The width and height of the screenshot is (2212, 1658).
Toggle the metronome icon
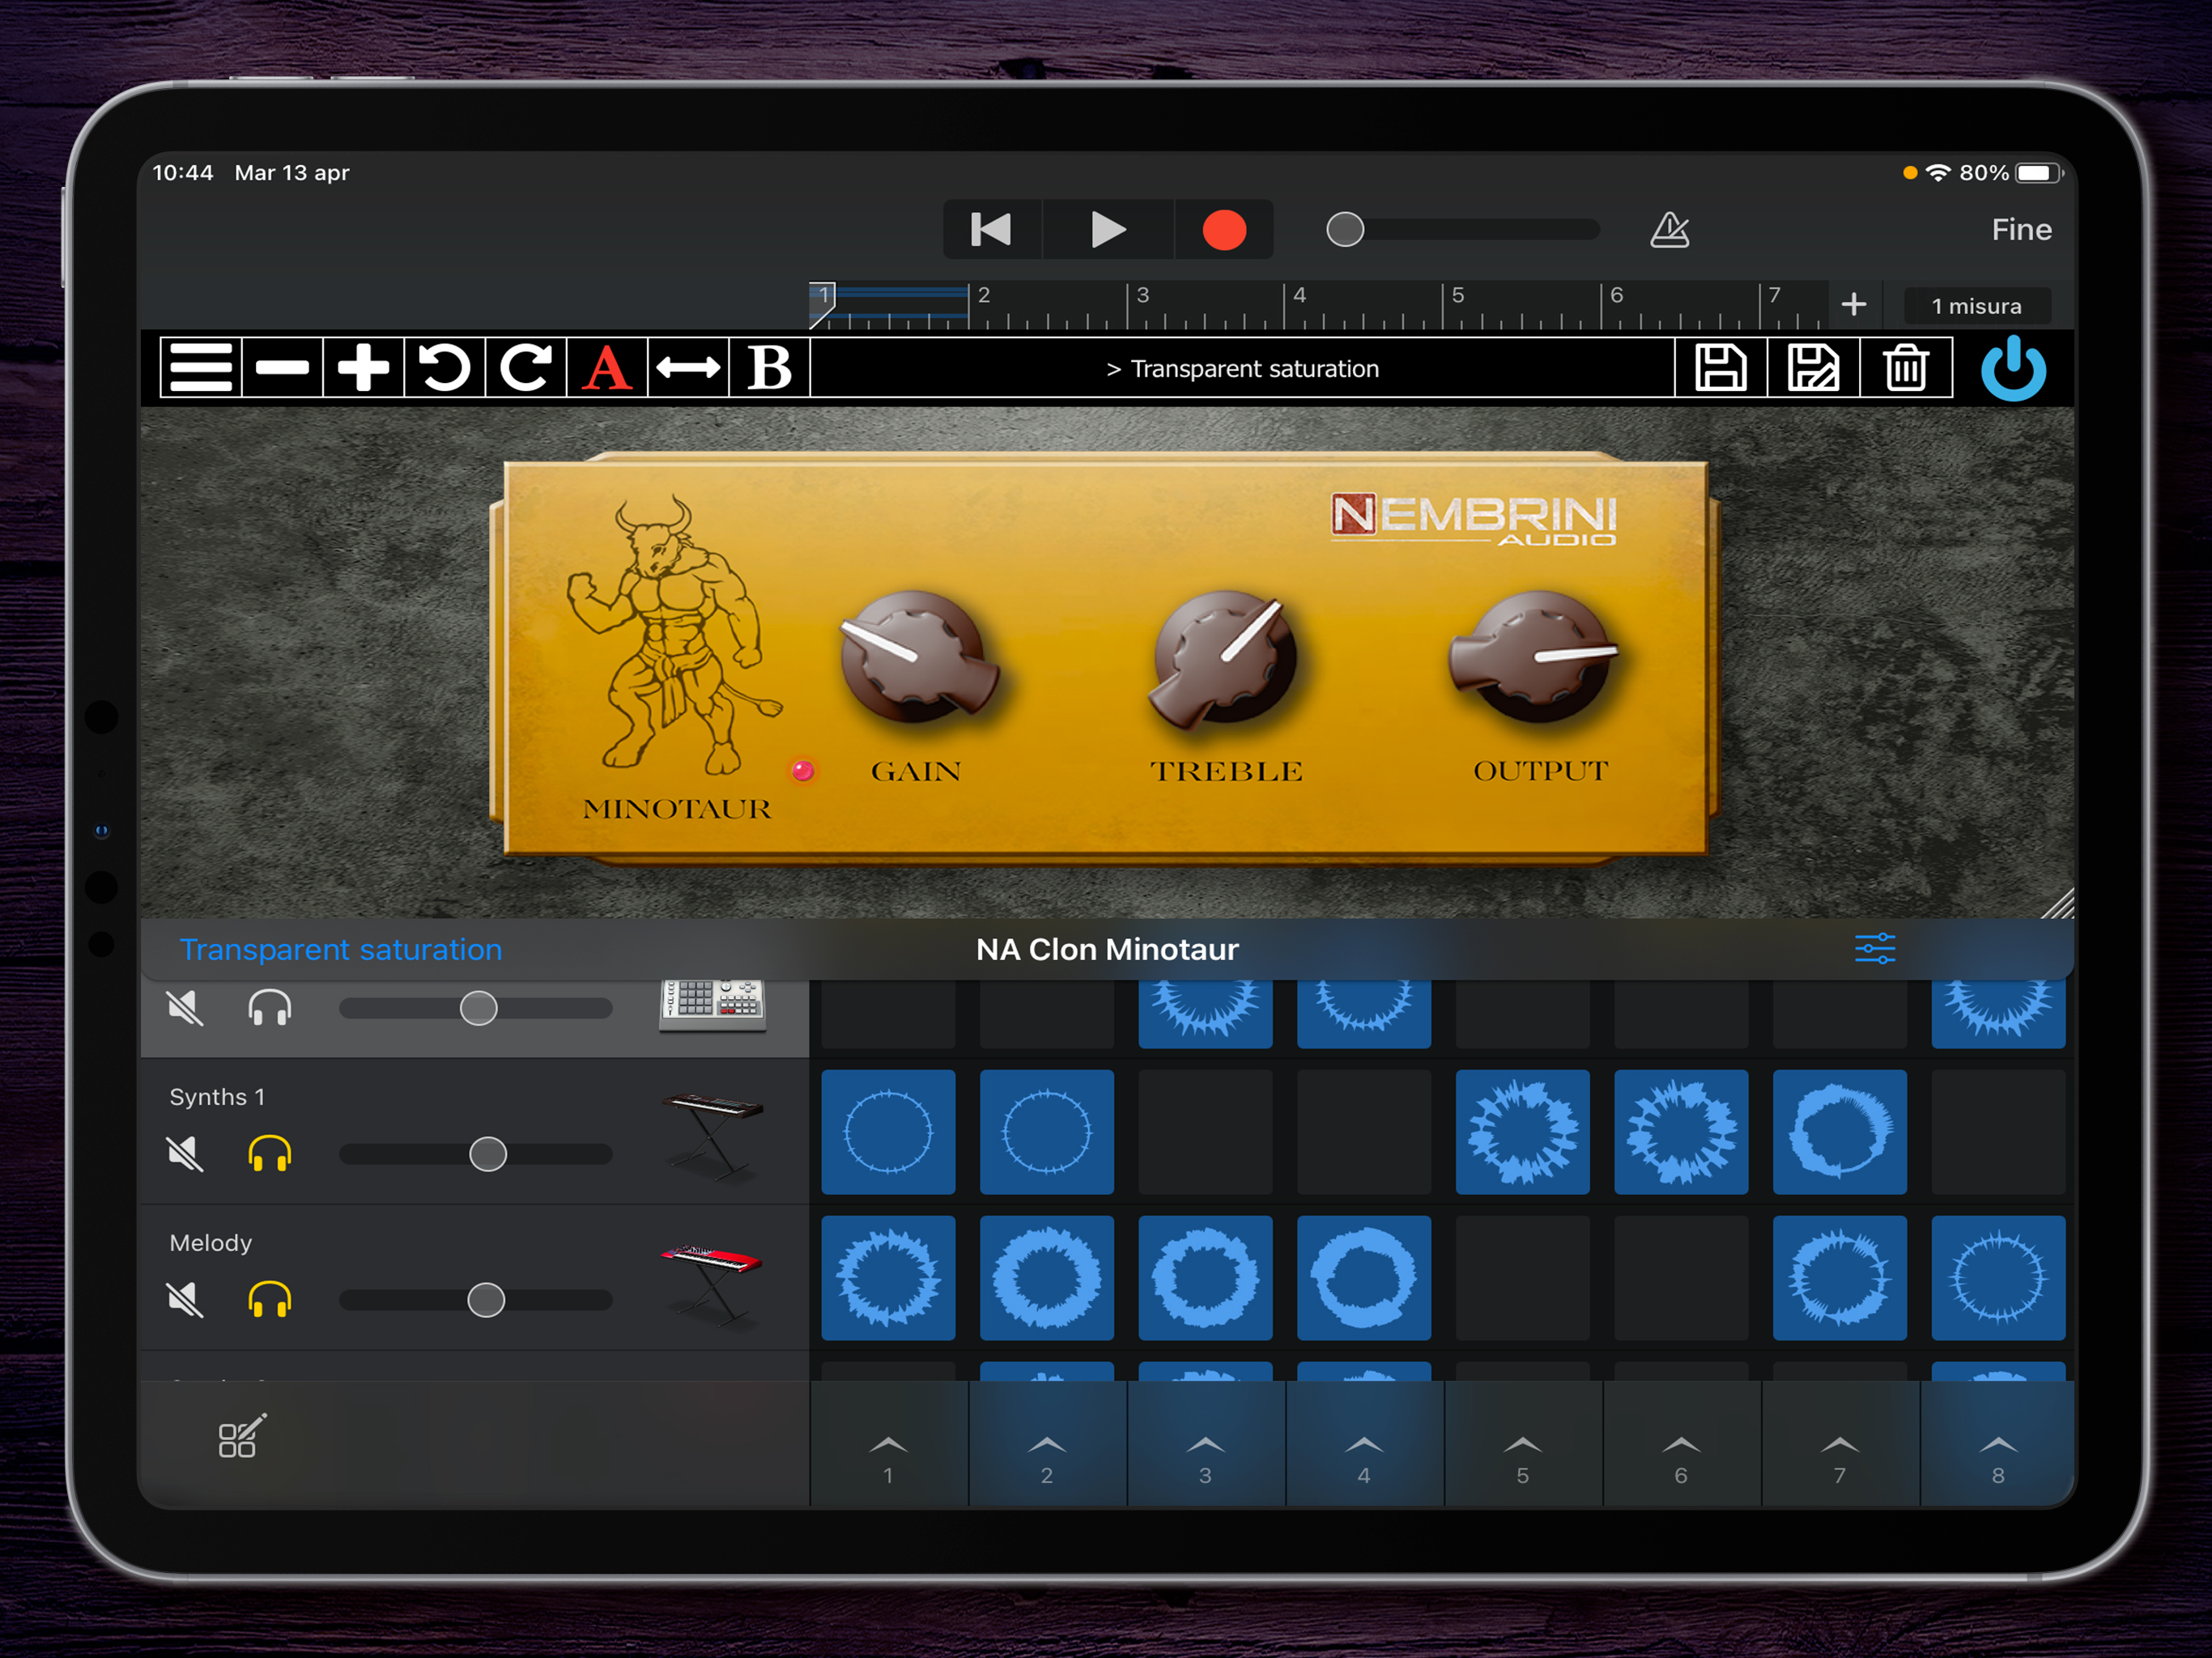point(1669,230)
